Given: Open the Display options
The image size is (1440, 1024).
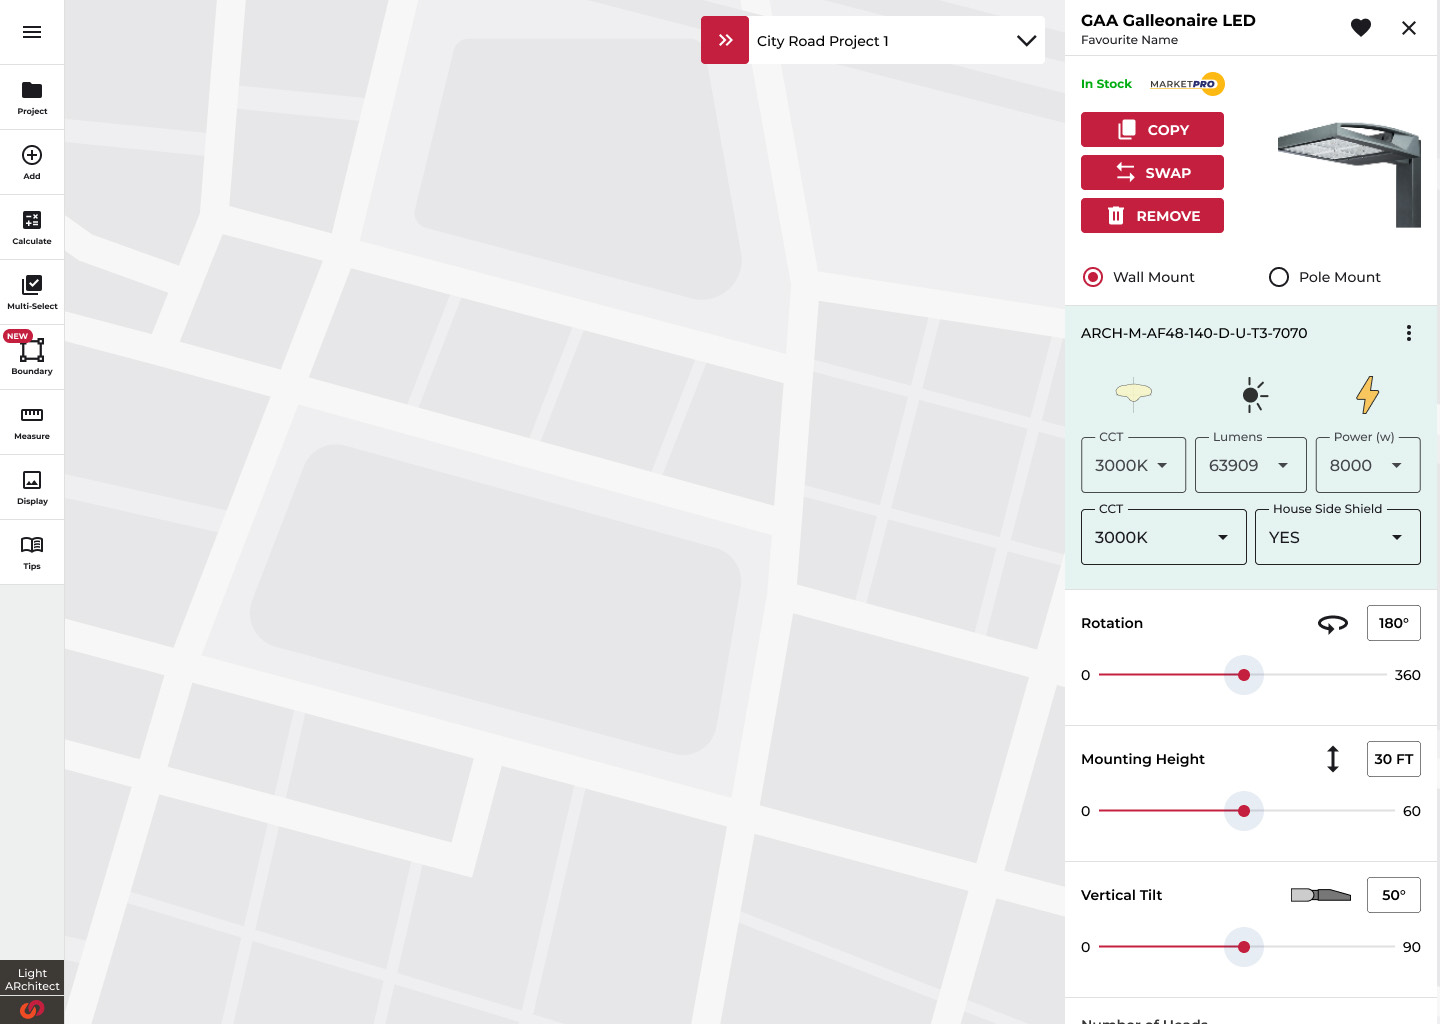Looking at the screenshot, I should coord(32,488).
